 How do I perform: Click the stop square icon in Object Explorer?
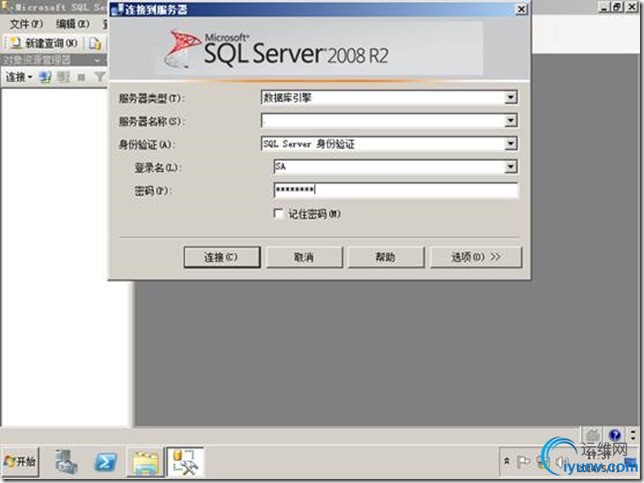pyautogui.click(x=81, y=77)
